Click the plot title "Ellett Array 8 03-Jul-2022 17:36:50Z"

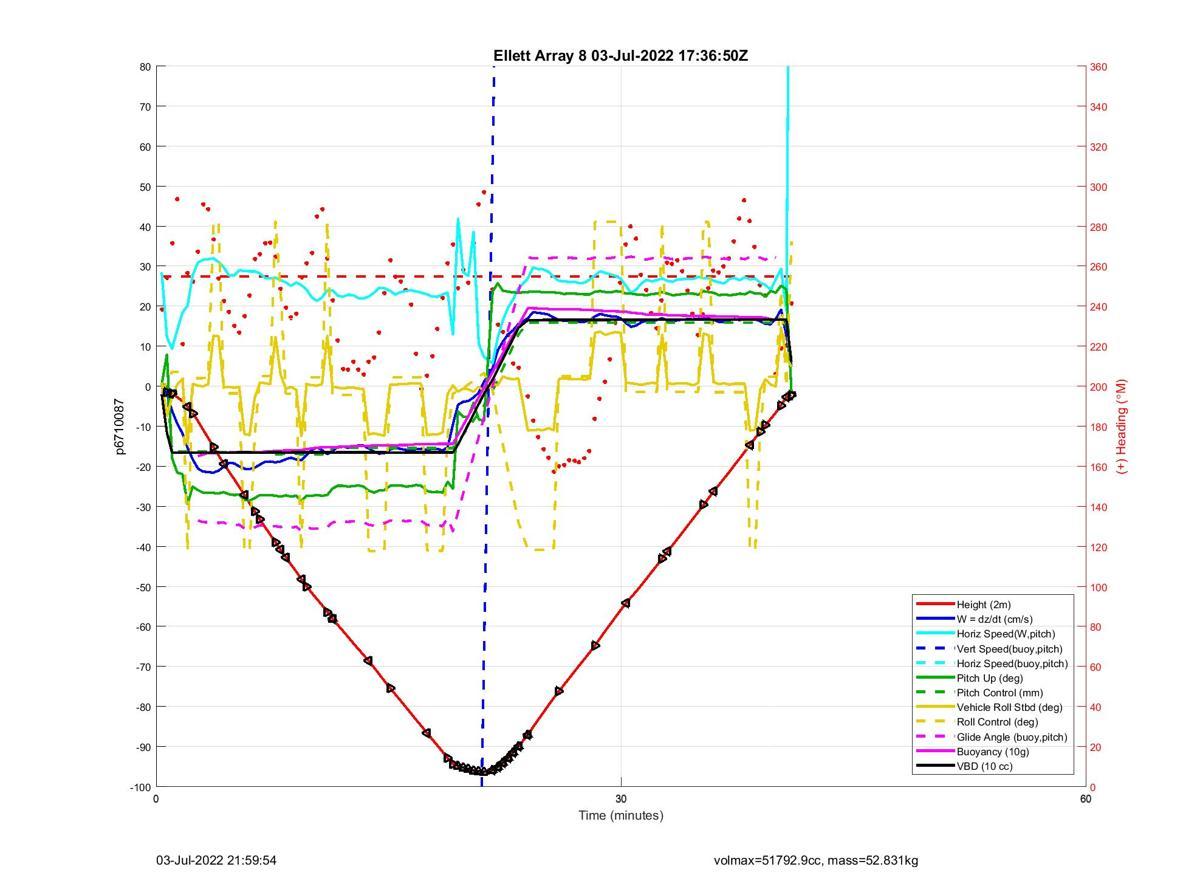coord(620,56)
